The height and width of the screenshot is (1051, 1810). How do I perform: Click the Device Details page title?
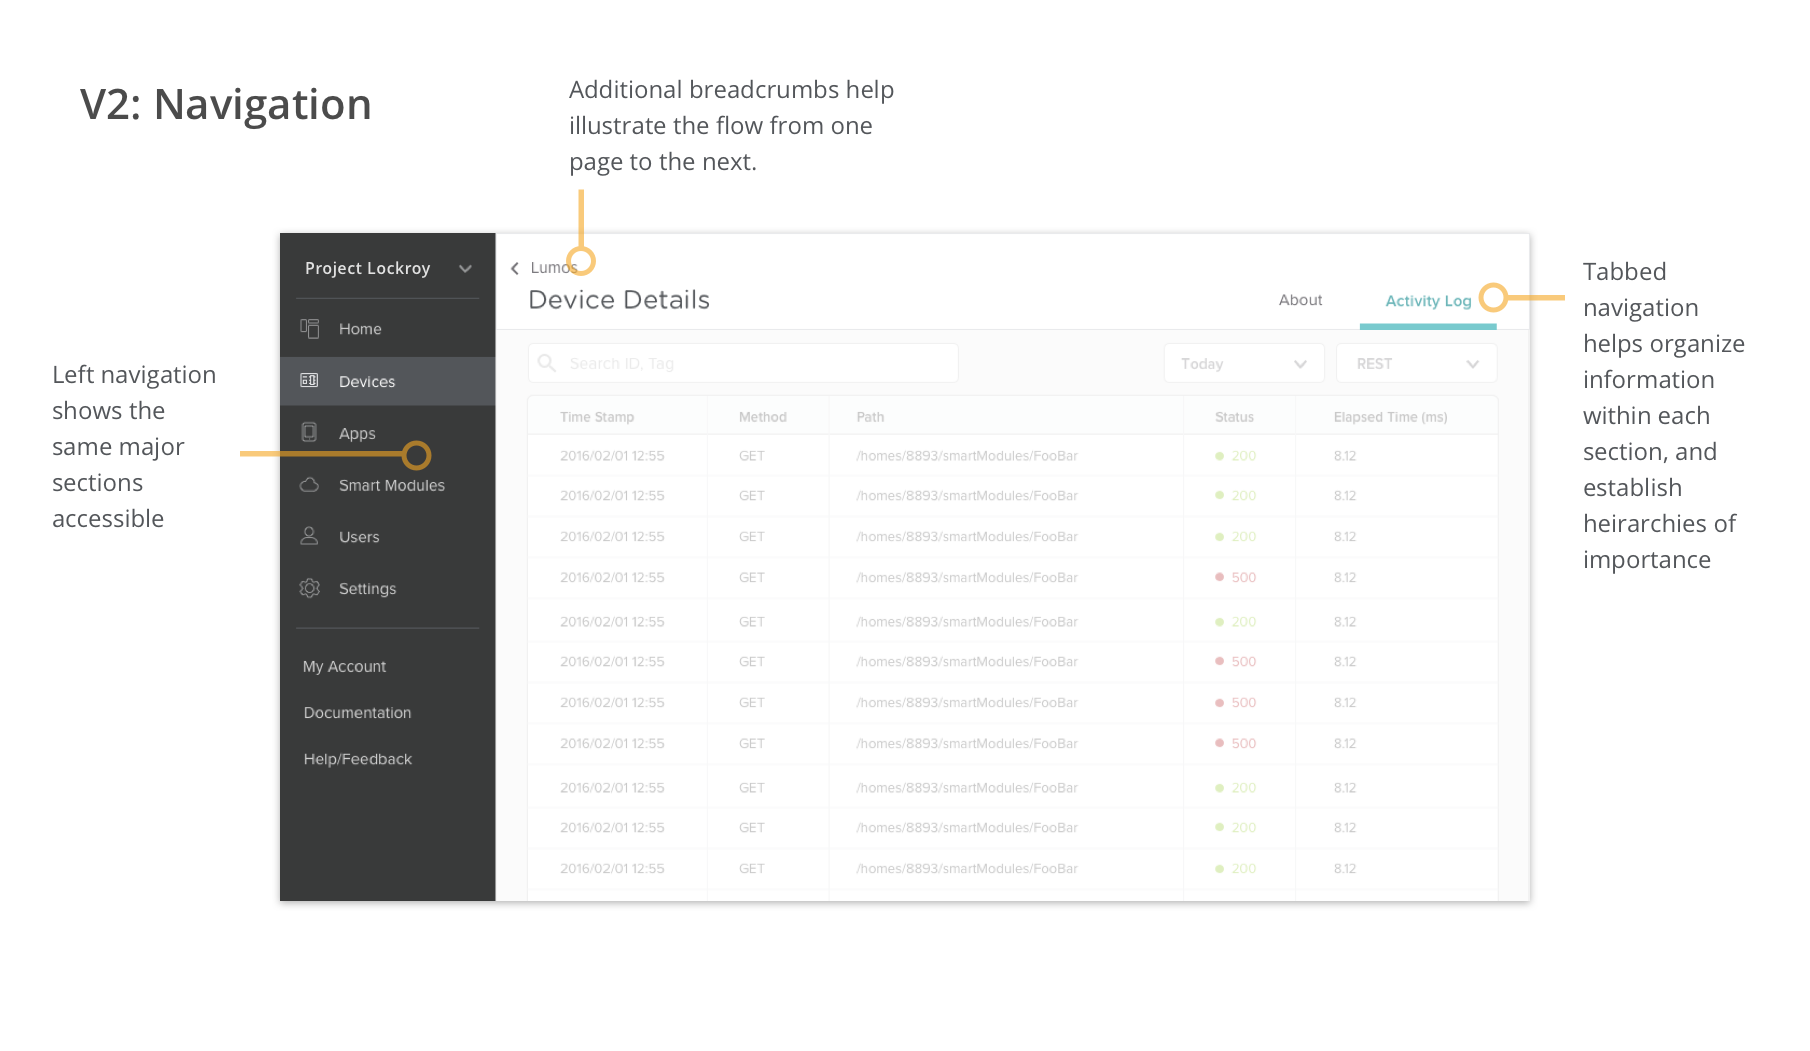[619, 300]
